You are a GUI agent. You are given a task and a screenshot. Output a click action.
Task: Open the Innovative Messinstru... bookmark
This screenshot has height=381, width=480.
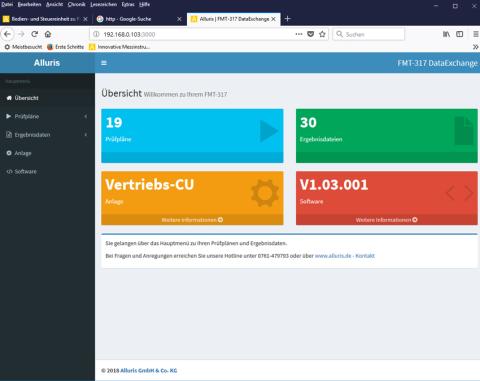click(x=120, y=47)
